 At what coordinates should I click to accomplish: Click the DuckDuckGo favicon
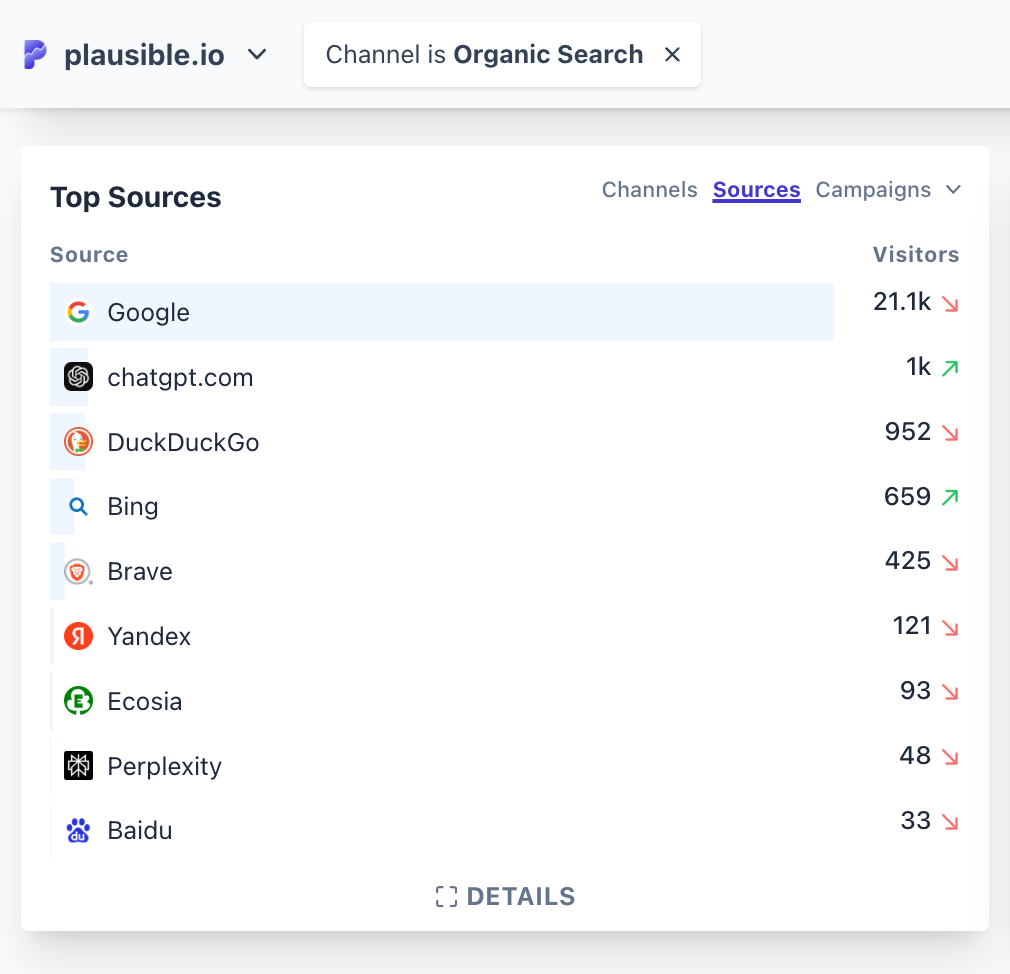coord(78,442)
